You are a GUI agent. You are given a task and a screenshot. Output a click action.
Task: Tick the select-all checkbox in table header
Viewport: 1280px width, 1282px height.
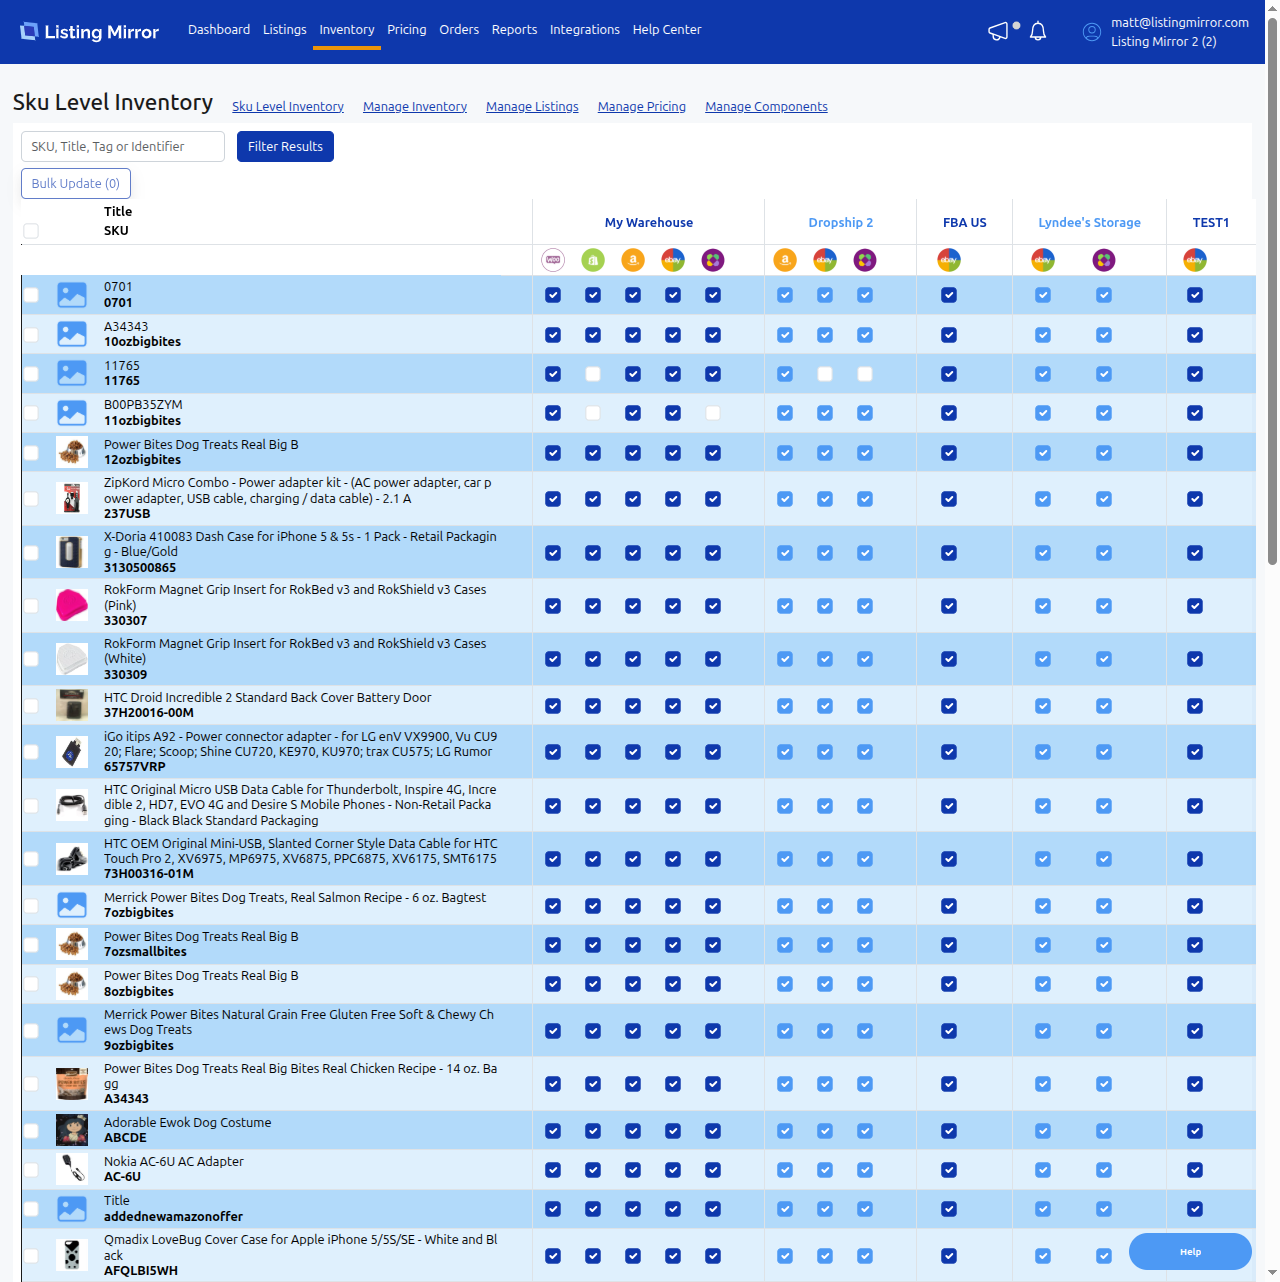[x=31, y=231]
